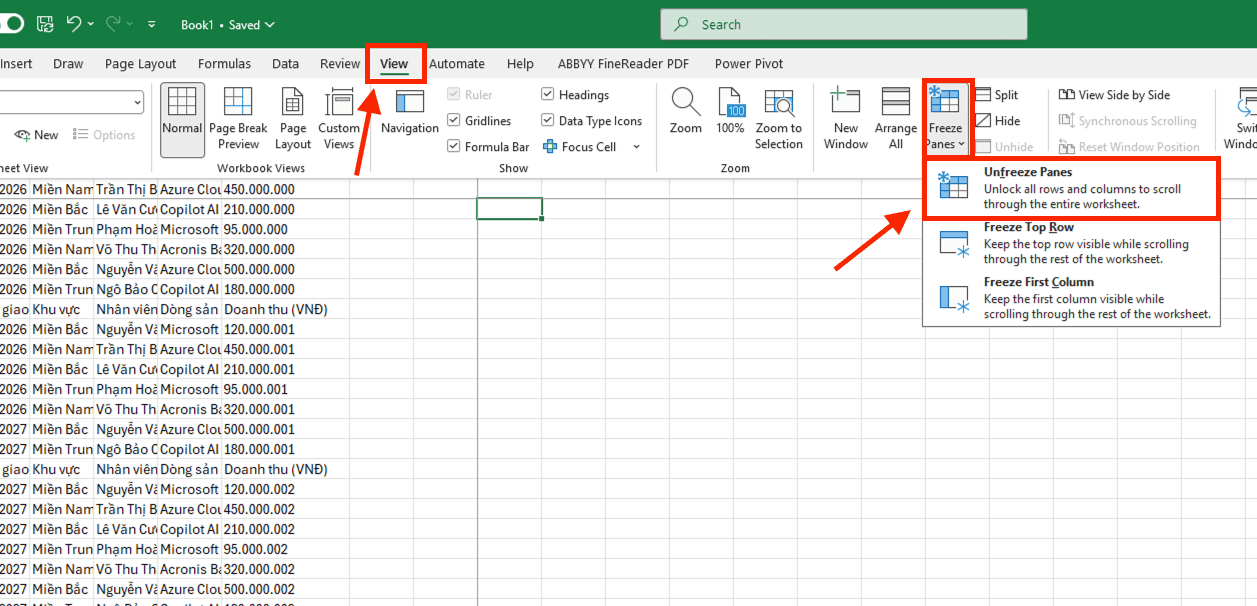Select the Page Layout view icon

pyautogui.click(x=293, y=118)
